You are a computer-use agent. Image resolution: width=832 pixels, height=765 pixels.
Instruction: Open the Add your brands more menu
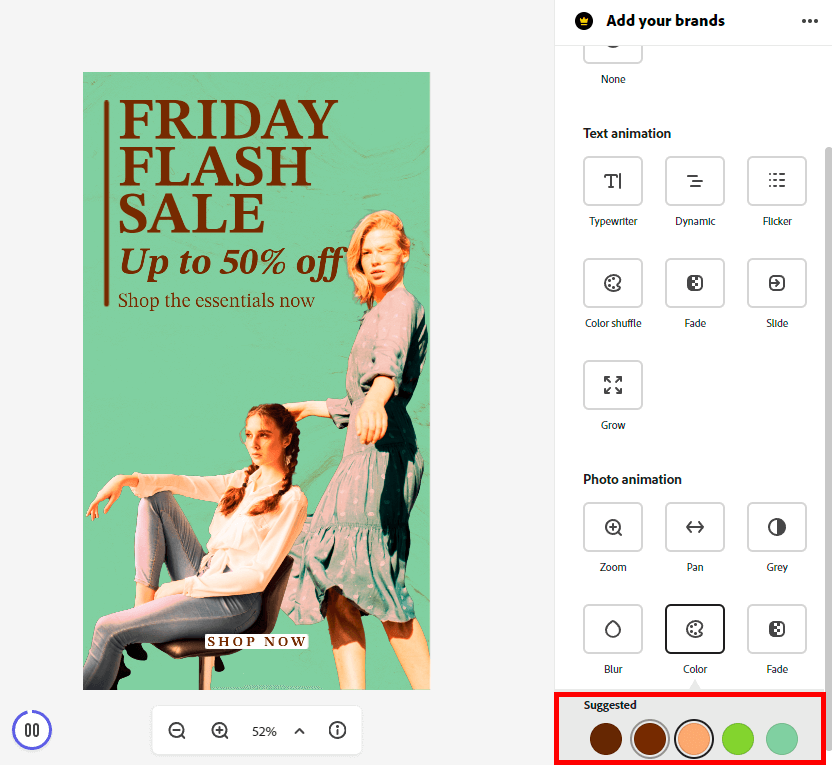(809, 21)
